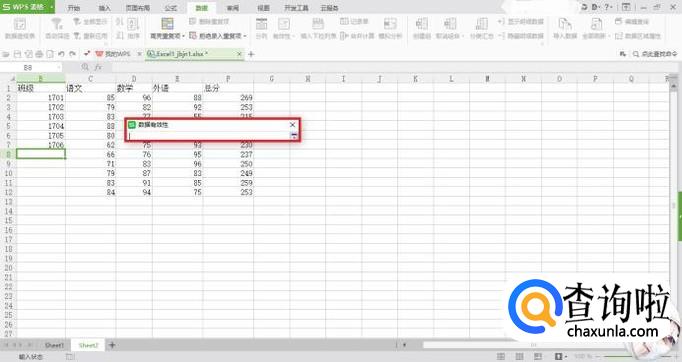Switch to the Sheet1 worksheet tab
Viewport: 682px width, 362px height.
(x=54, y=345)
